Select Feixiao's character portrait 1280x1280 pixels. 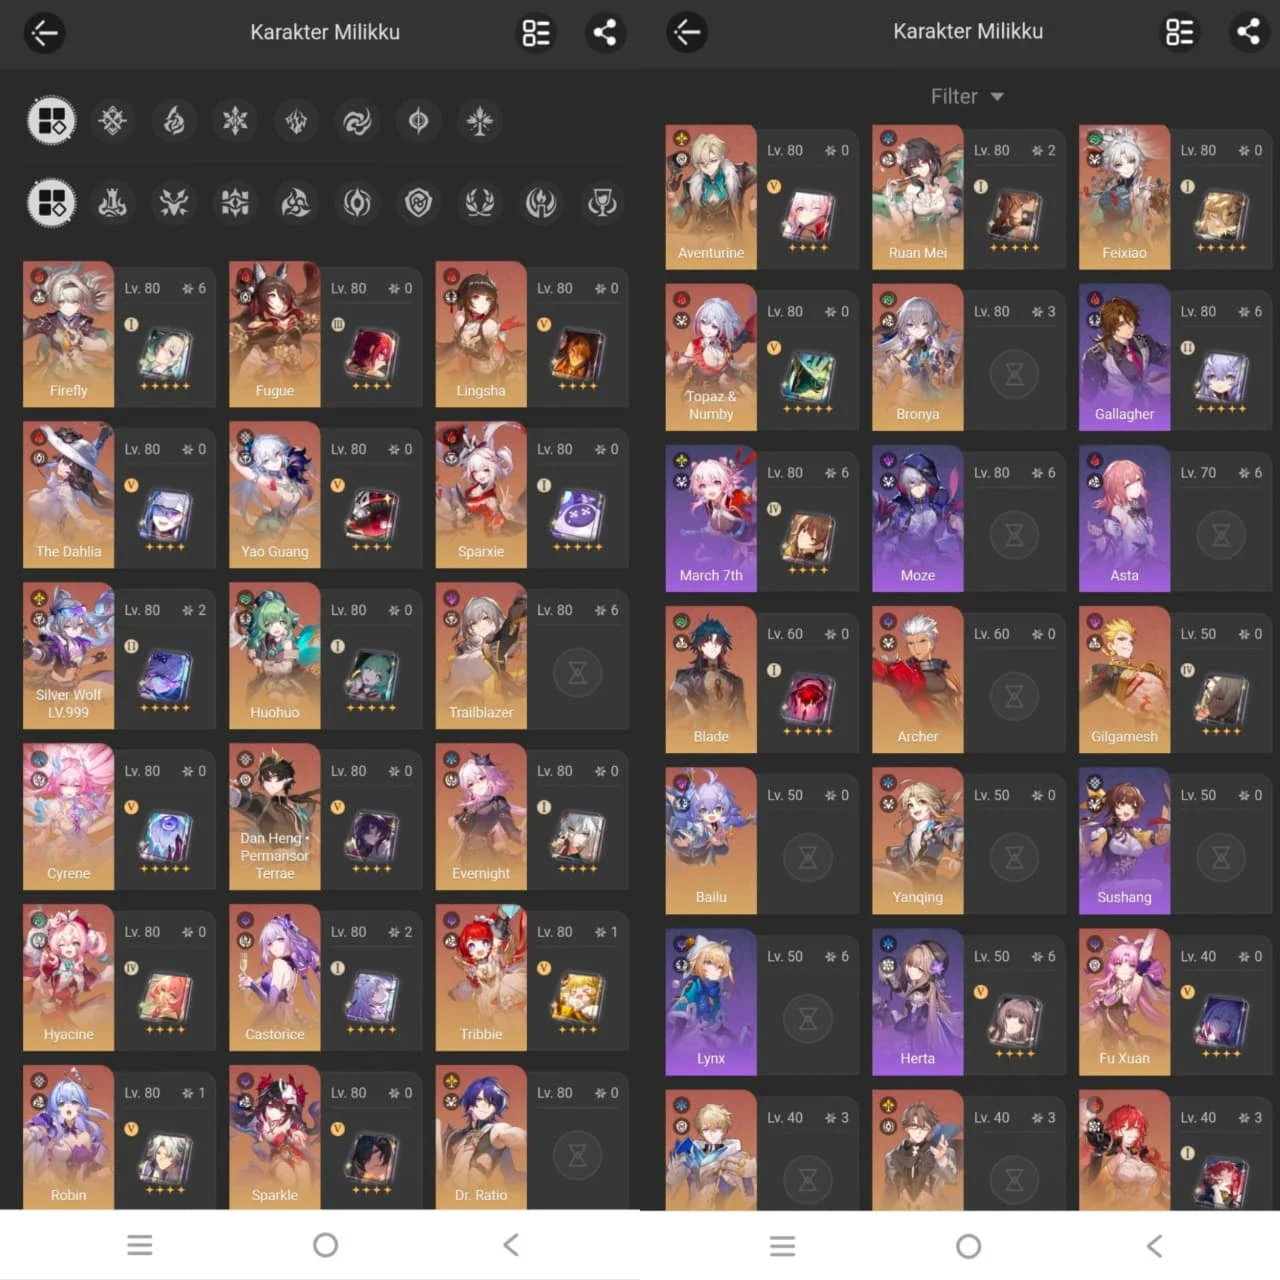tap(1124, 197)
